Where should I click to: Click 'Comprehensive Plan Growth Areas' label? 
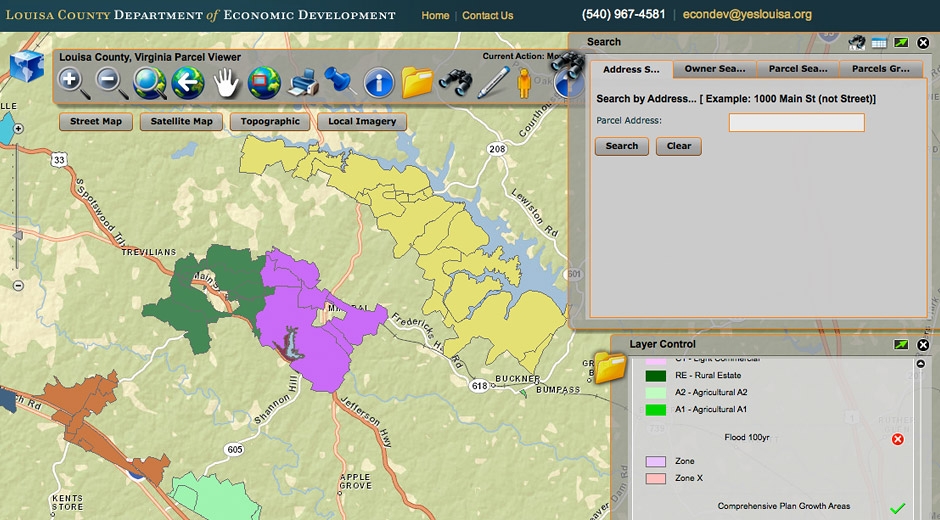click(x=784, y=506)
